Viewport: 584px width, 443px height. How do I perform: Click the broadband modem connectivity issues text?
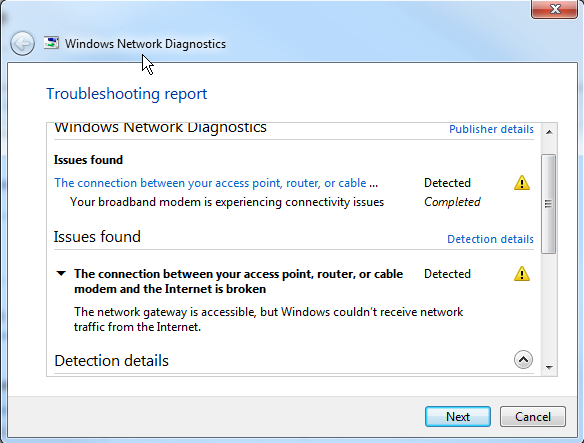(227, 202)
